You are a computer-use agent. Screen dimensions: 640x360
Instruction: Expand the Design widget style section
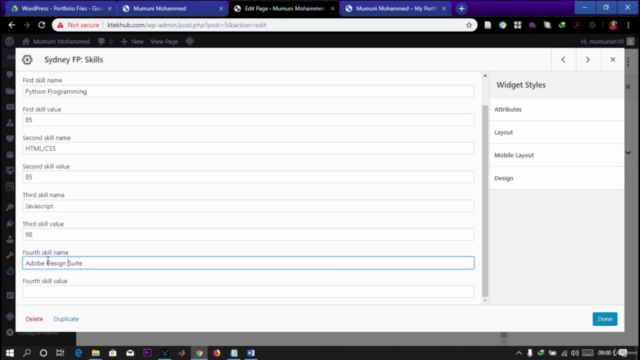point(557,178)
